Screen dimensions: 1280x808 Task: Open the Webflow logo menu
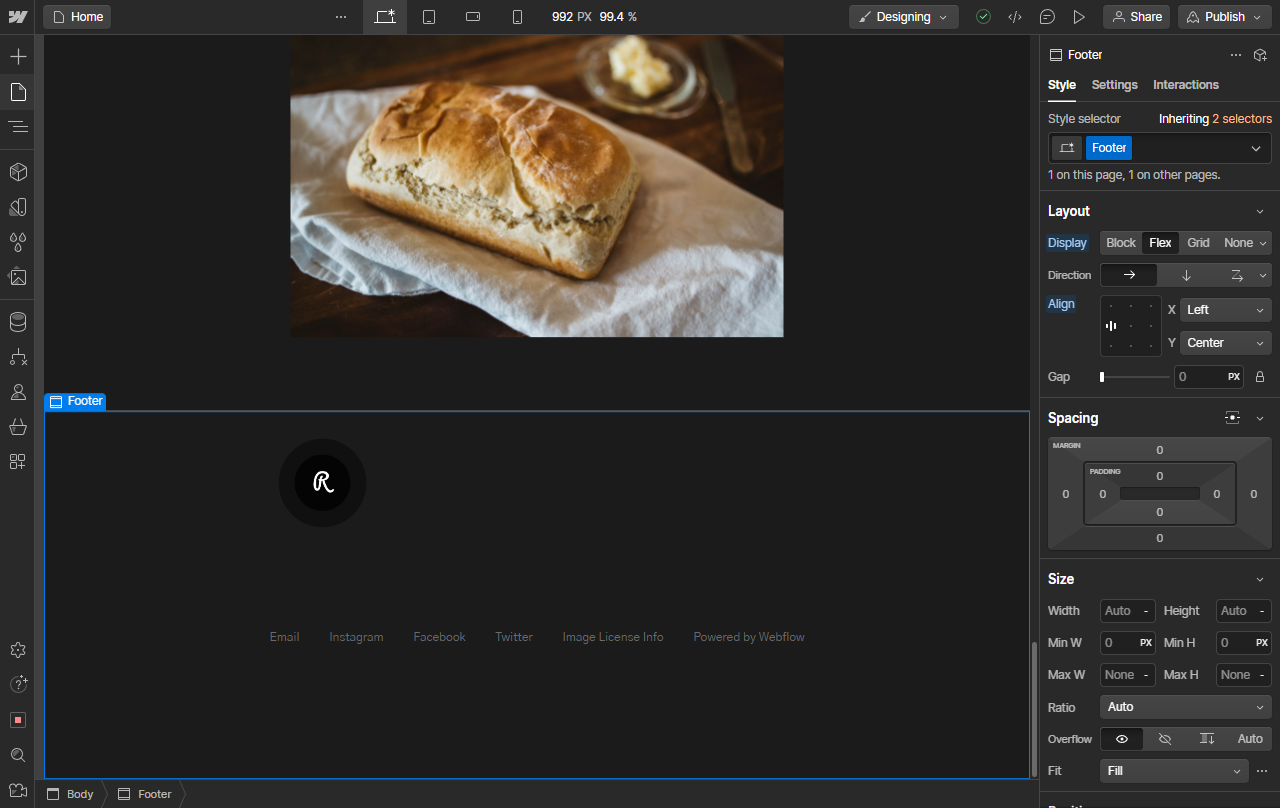pyautogui.click(x=18, y=17)
